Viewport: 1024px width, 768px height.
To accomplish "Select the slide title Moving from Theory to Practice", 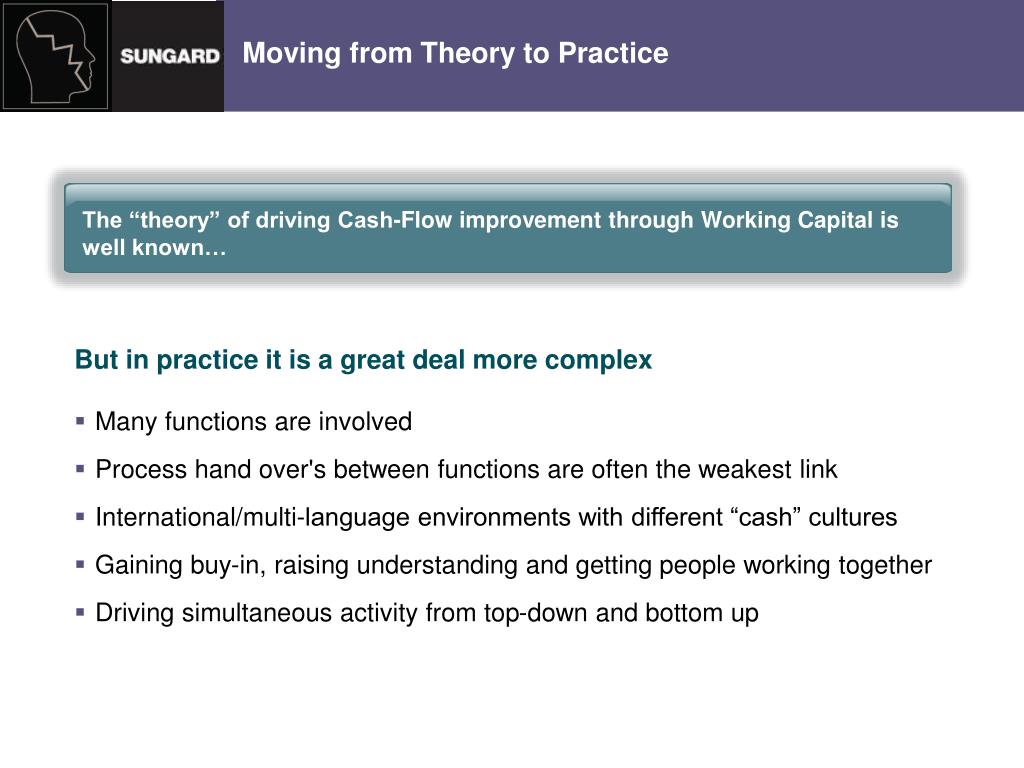I will pyautogui.click(x=455, y=53).
